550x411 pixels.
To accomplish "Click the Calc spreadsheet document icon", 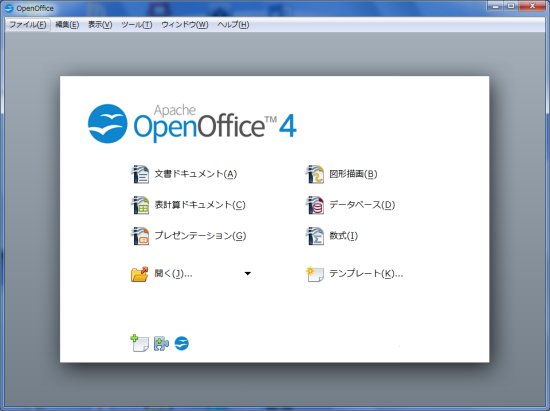I will pyautogui.click(x=140, y=205).
